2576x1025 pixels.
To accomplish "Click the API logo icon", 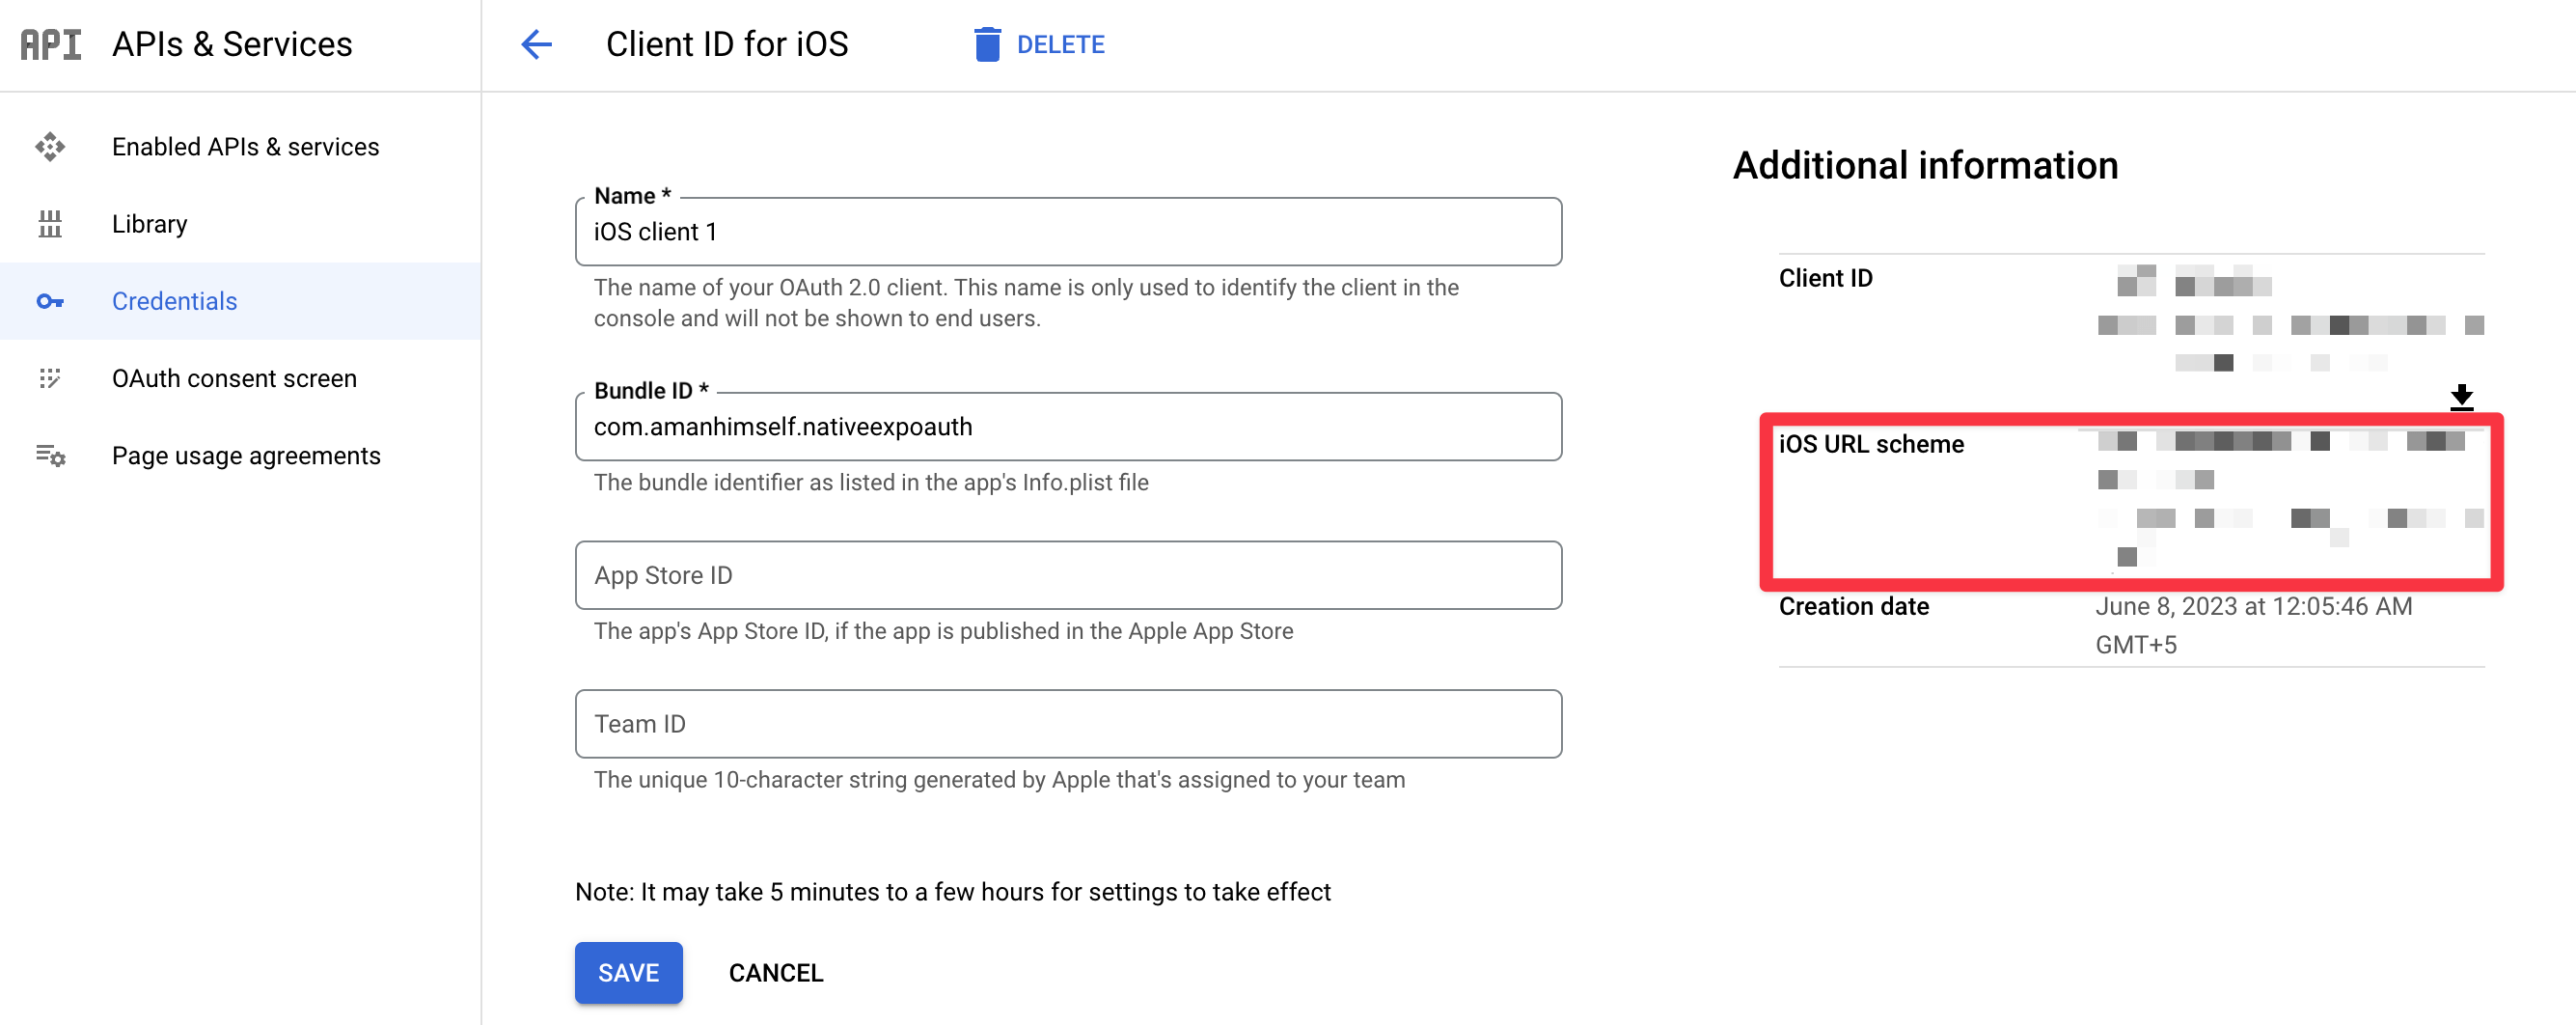I will pyautogui.click(x=51, y=44).
